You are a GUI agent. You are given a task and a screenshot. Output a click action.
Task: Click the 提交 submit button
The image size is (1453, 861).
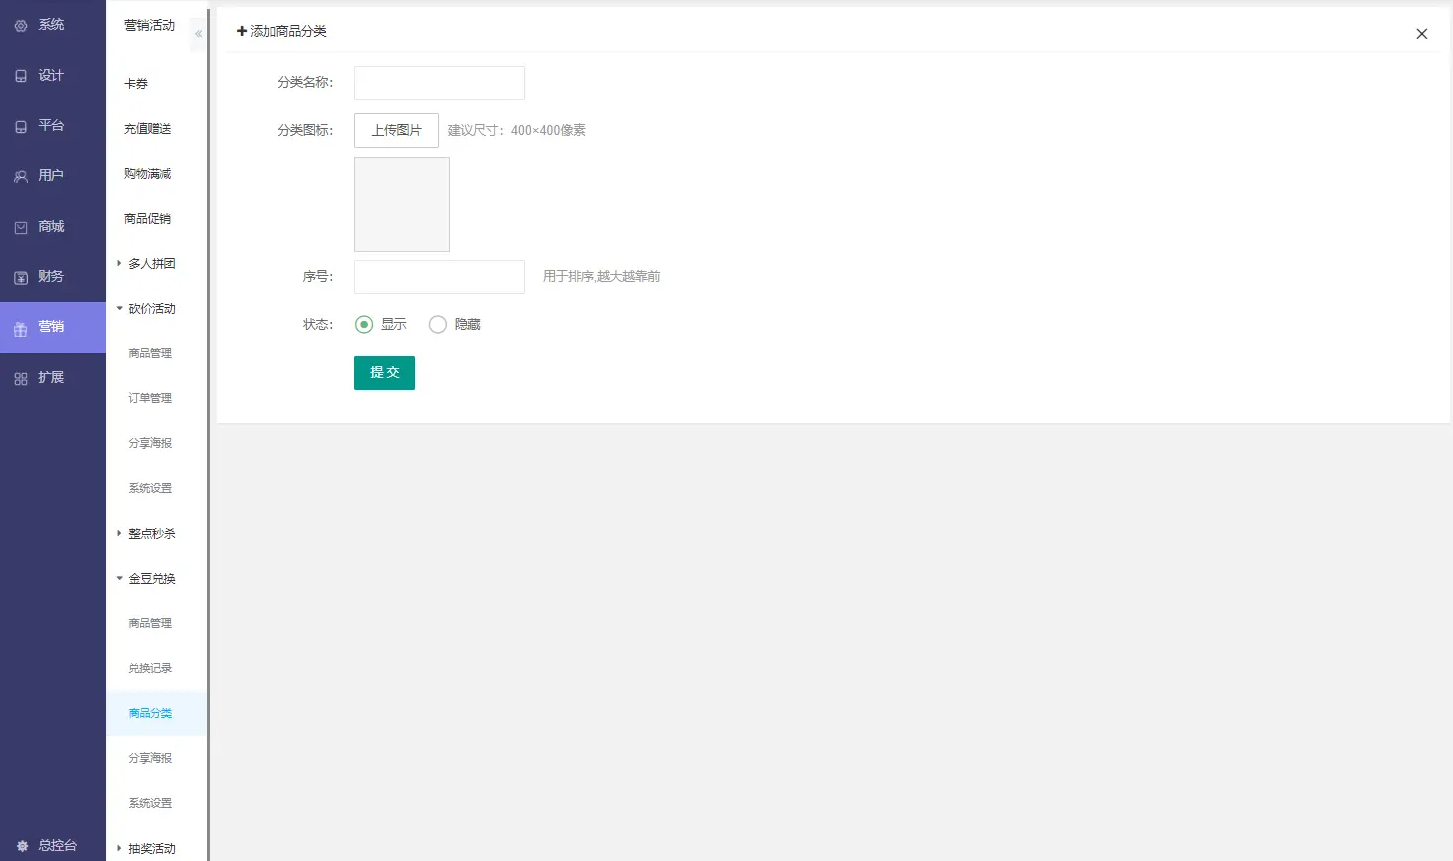384,372
